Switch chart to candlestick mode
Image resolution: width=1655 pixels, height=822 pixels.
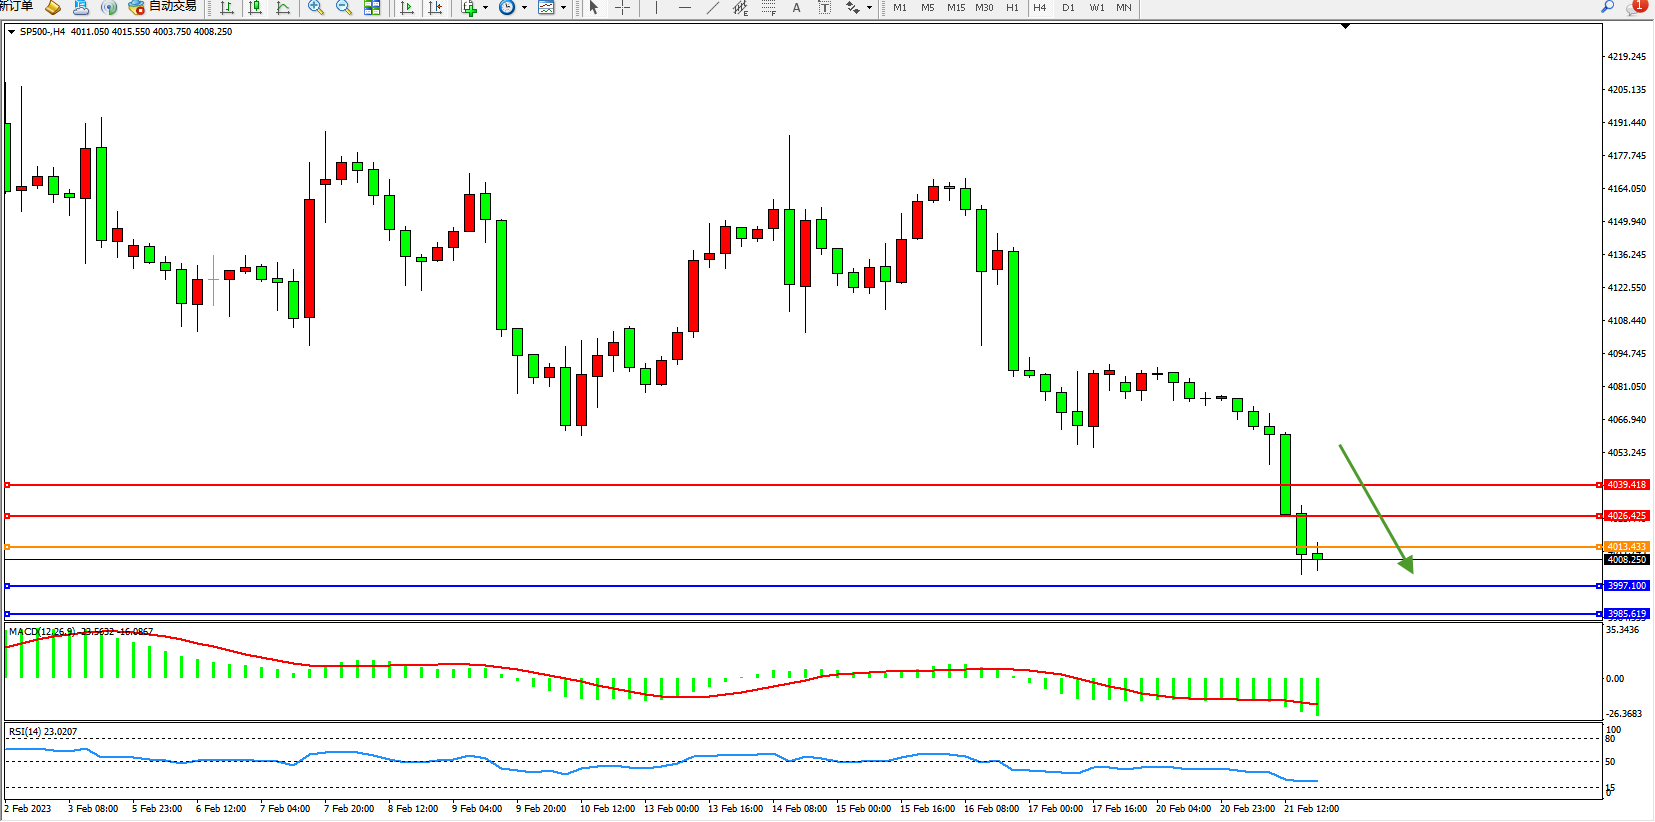[255, 8]
